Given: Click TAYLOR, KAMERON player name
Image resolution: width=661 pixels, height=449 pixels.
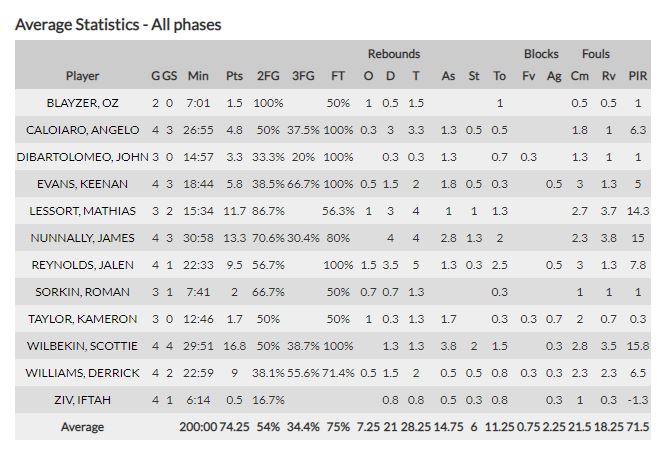Looking at the screenshot, I should 82,319.
